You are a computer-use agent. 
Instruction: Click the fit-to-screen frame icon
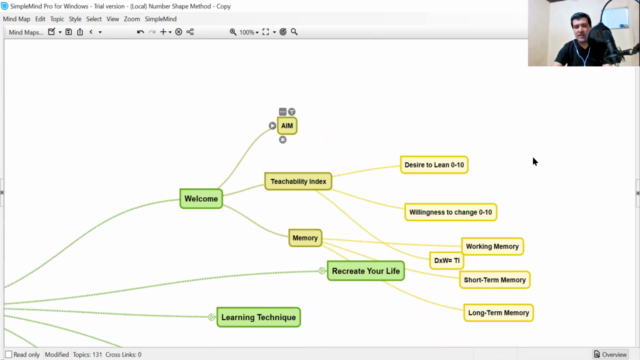coord(266,32)
